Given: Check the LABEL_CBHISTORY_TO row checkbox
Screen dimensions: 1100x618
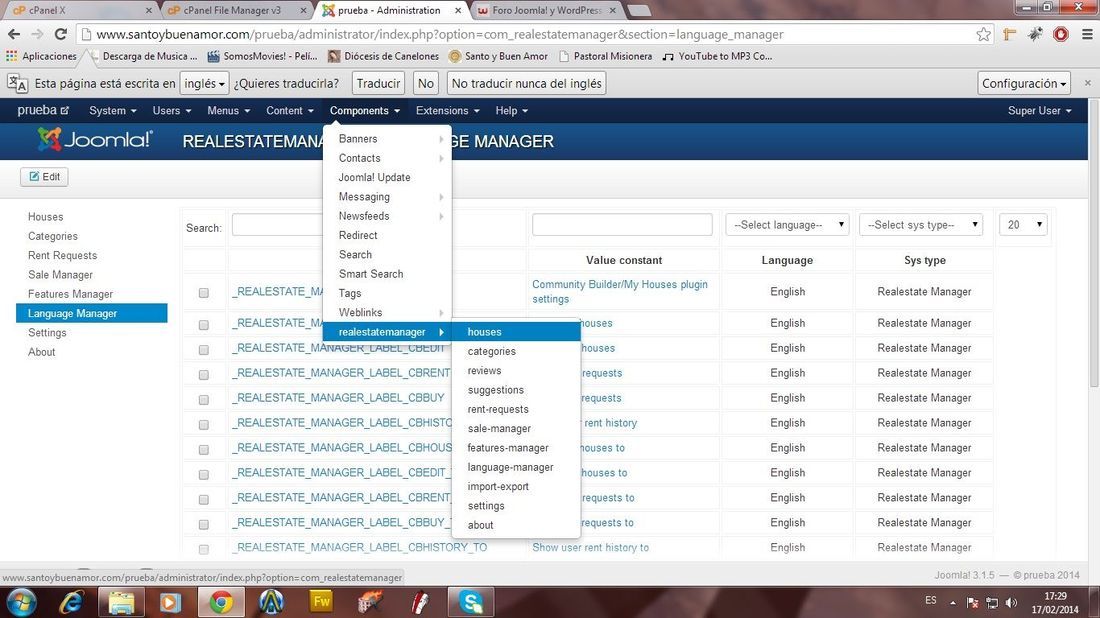Looking at the screenshot, I should (203, 549).
